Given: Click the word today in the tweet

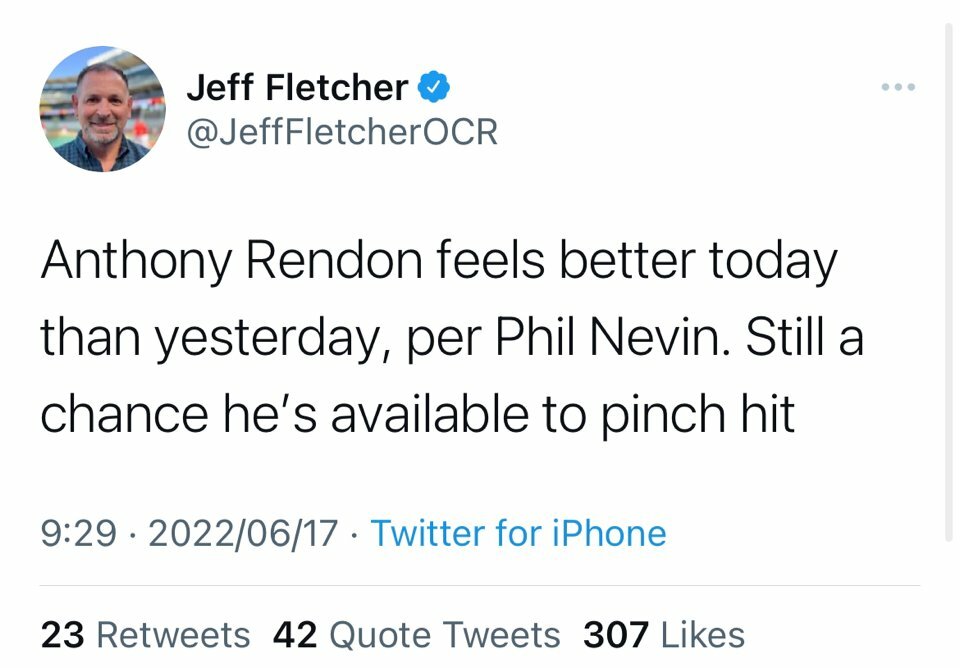Looking at the screenshot, I should coord(772,263).
